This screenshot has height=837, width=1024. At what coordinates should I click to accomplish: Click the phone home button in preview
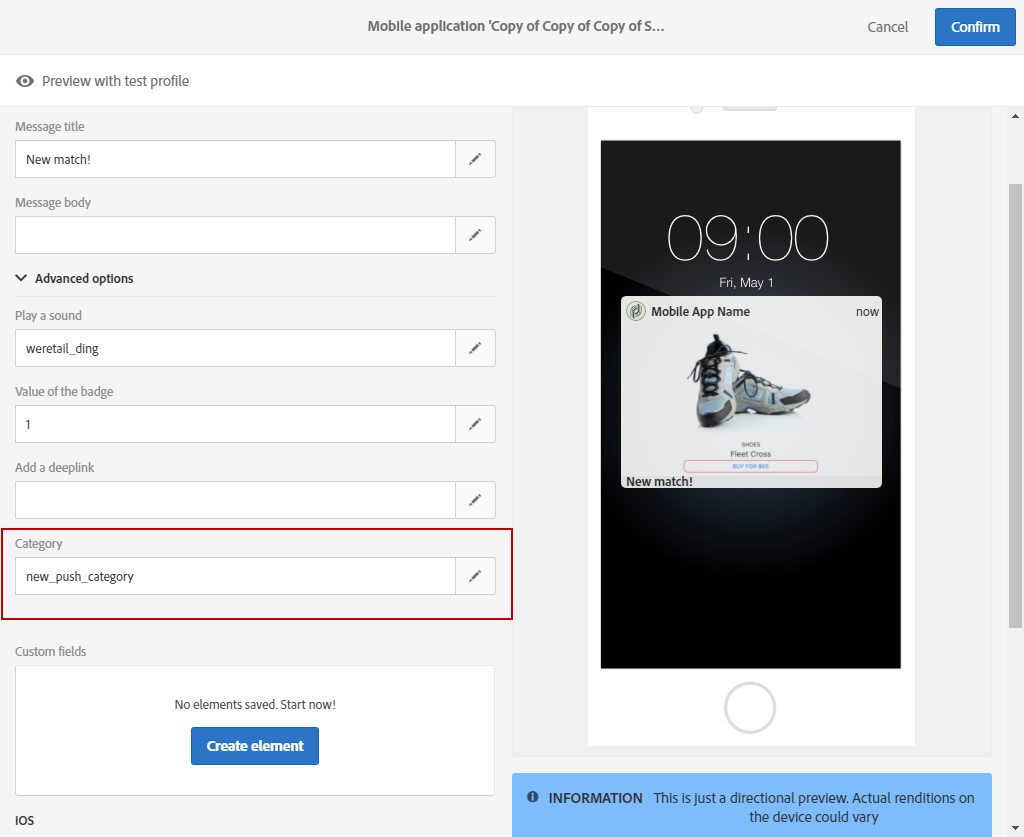click(750, 708)
